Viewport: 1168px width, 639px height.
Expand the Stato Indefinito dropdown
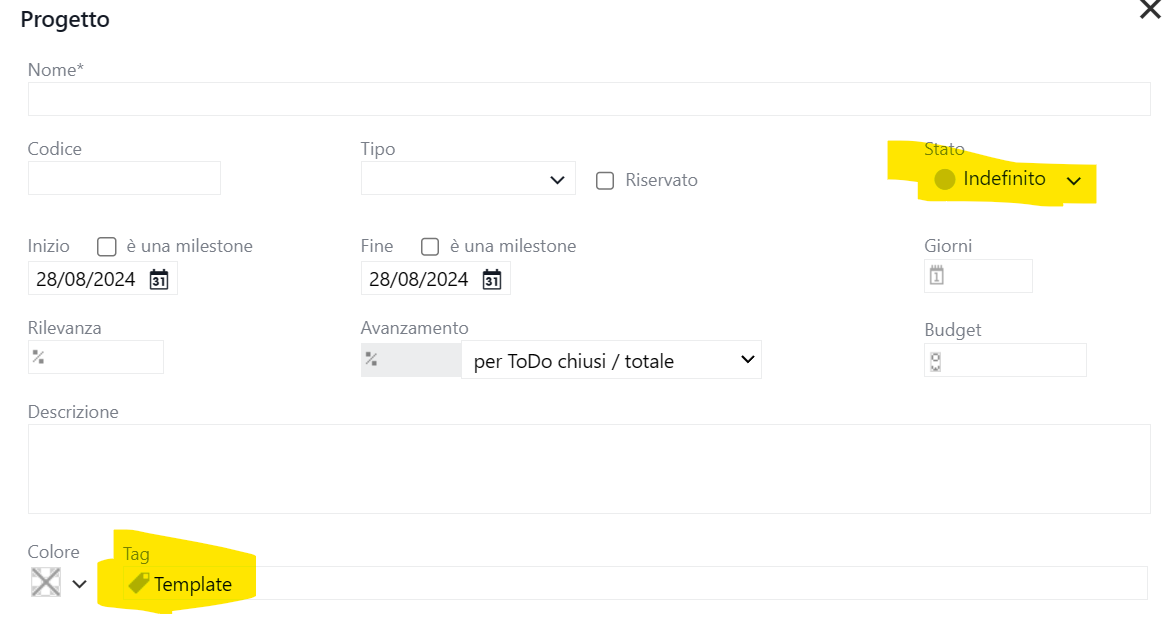click(1074, 181)
